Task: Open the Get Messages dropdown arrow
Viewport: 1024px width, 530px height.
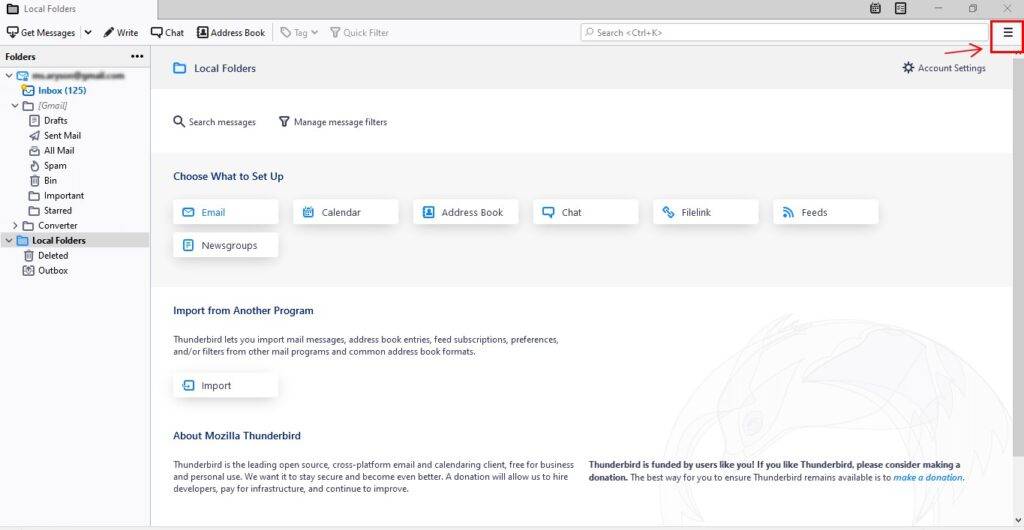Action: pyautogui.click(x=88, y=33)
